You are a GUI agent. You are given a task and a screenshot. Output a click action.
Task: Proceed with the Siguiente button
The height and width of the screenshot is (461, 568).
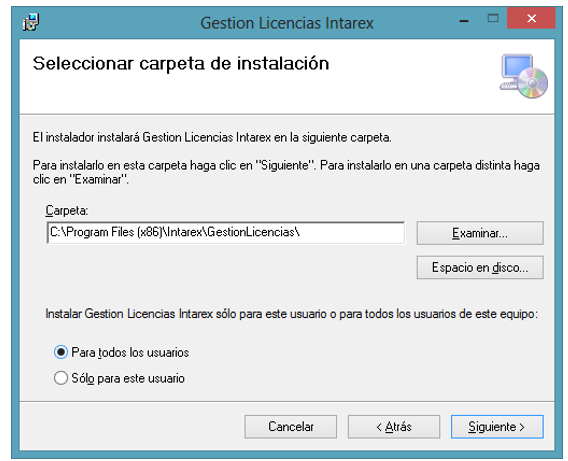(497, 427)
